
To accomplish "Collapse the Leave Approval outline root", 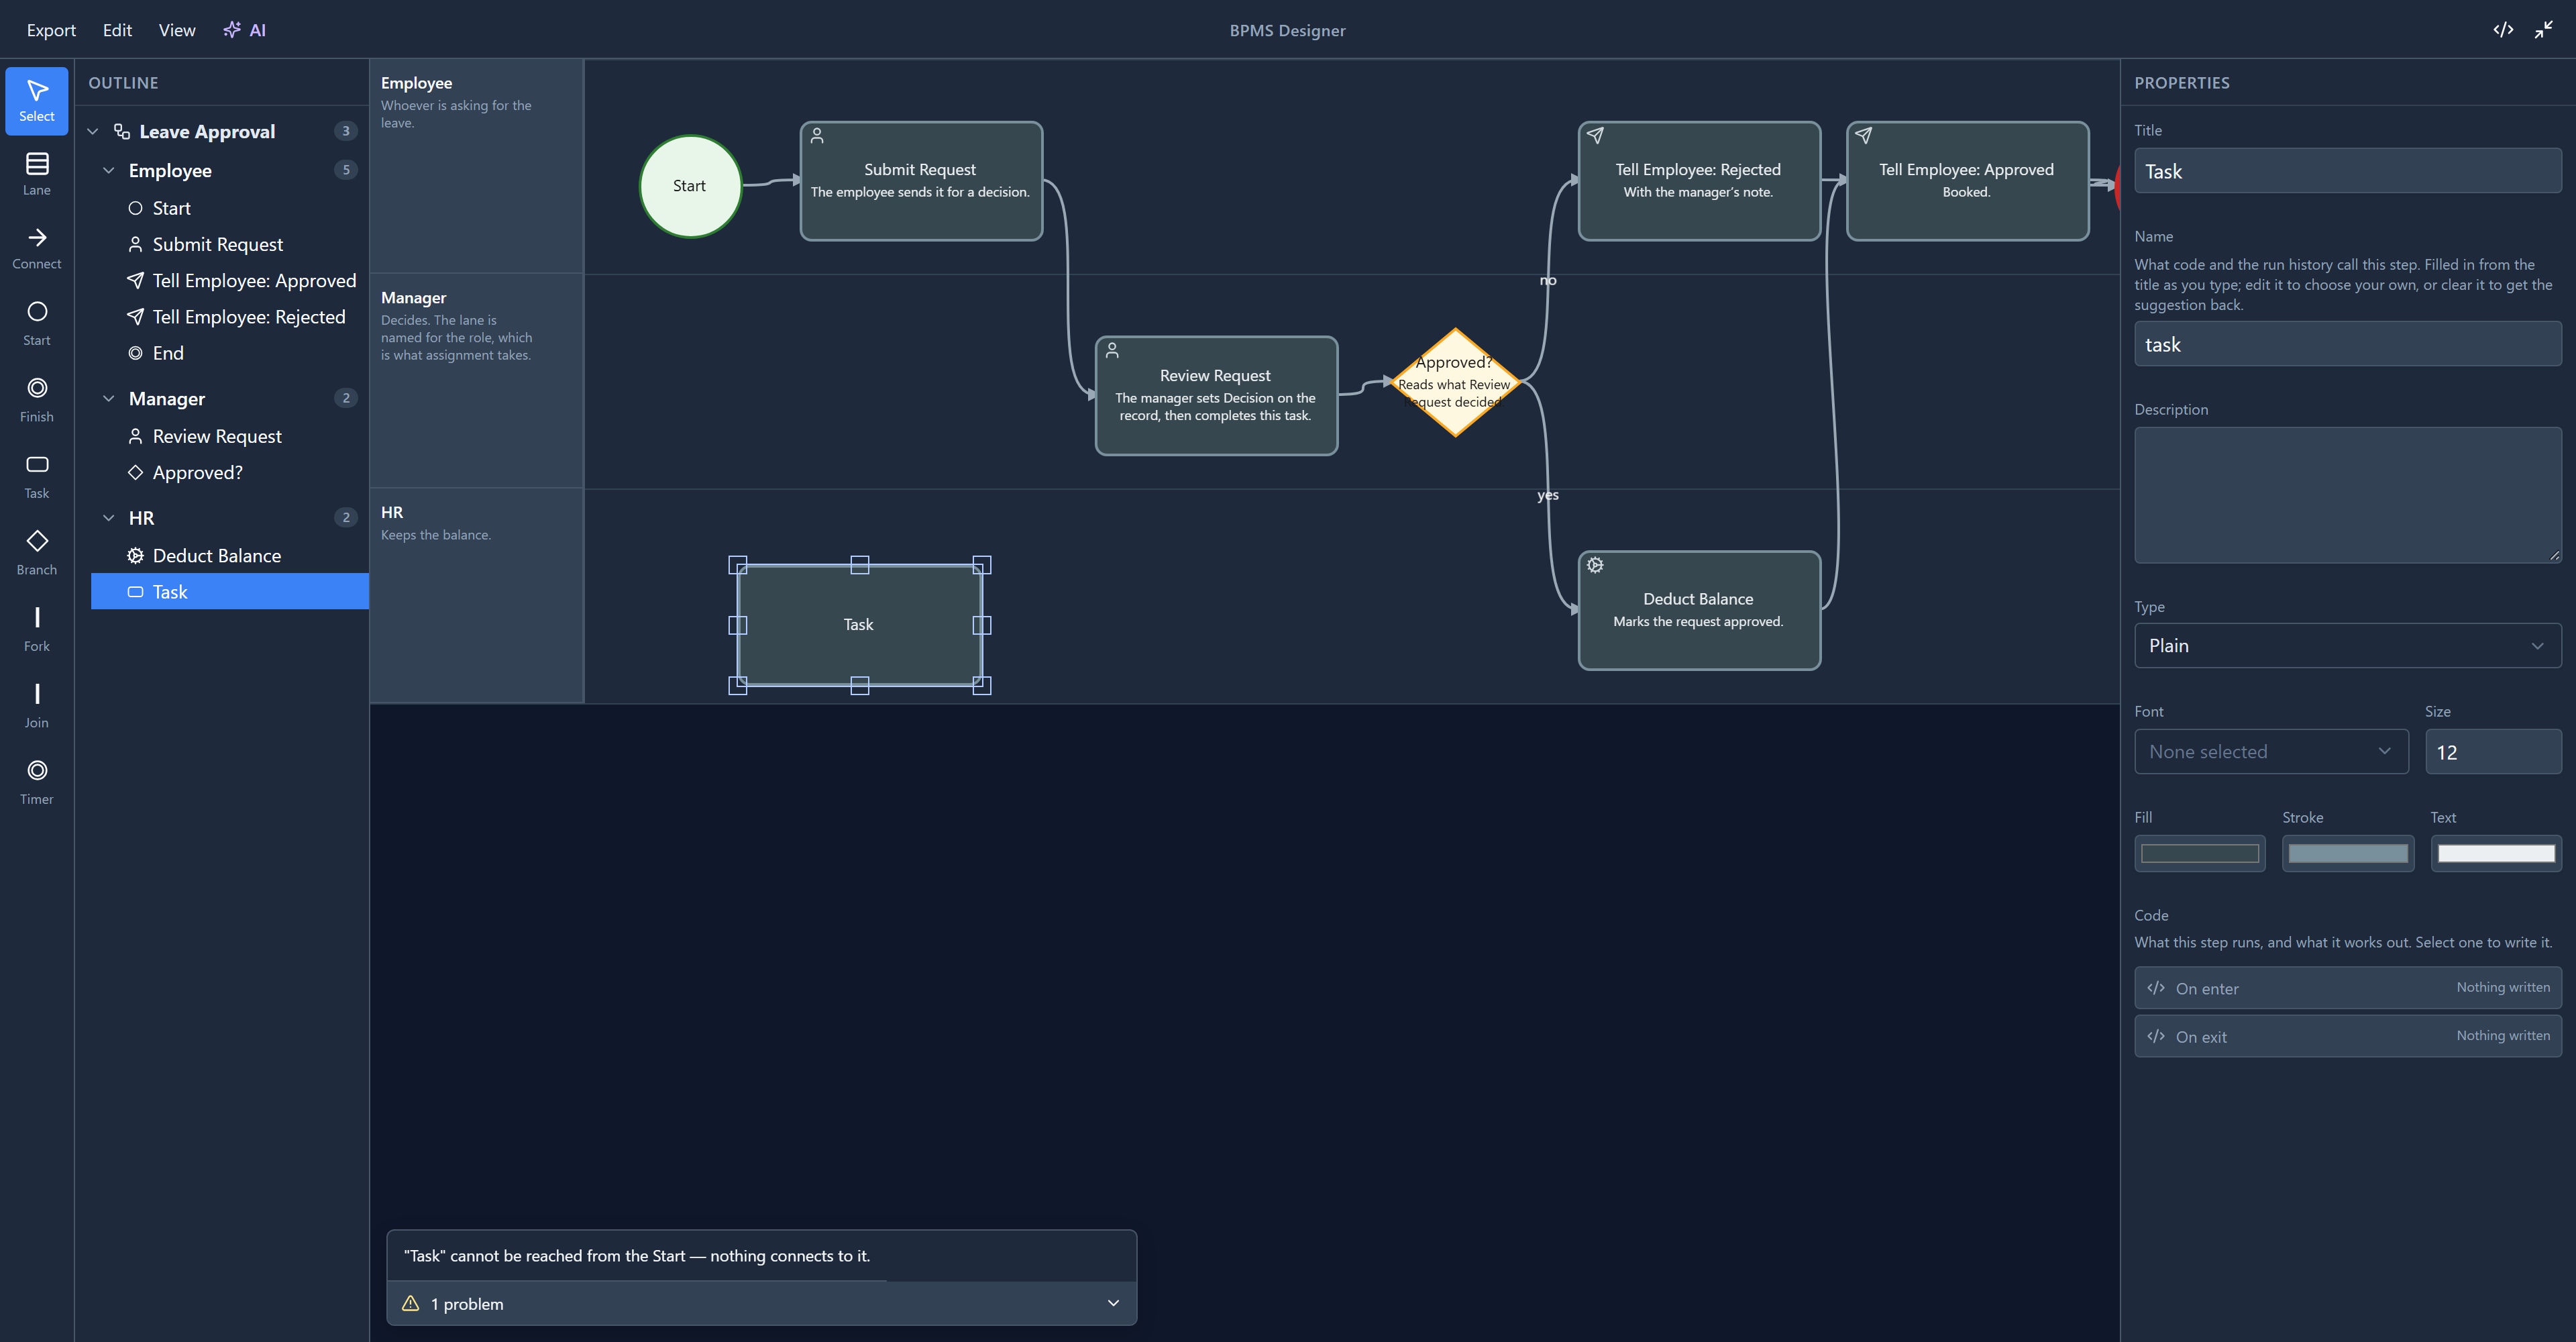I will (93, 131).
